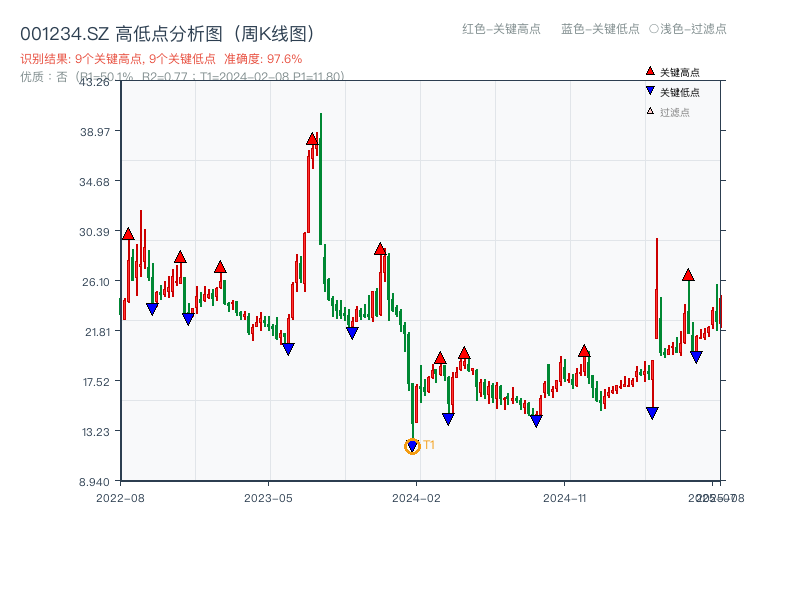Click the orange dashed circle highlighting T1

pyautogui.click(x=412, y=447)
